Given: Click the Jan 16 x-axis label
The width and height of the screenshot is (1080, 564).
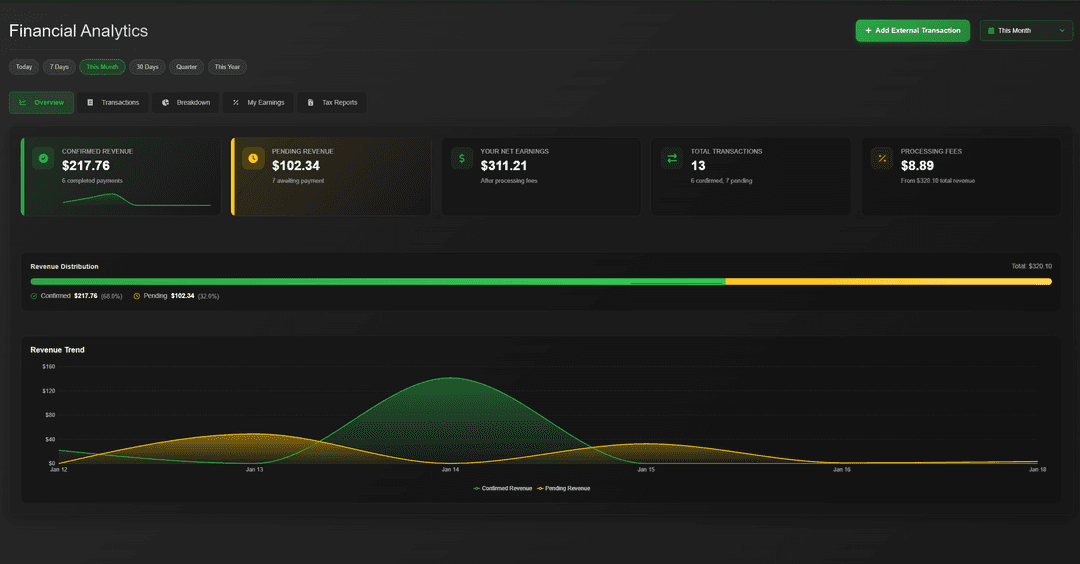Looking at the screenshot, I should (x=842, y=470).
